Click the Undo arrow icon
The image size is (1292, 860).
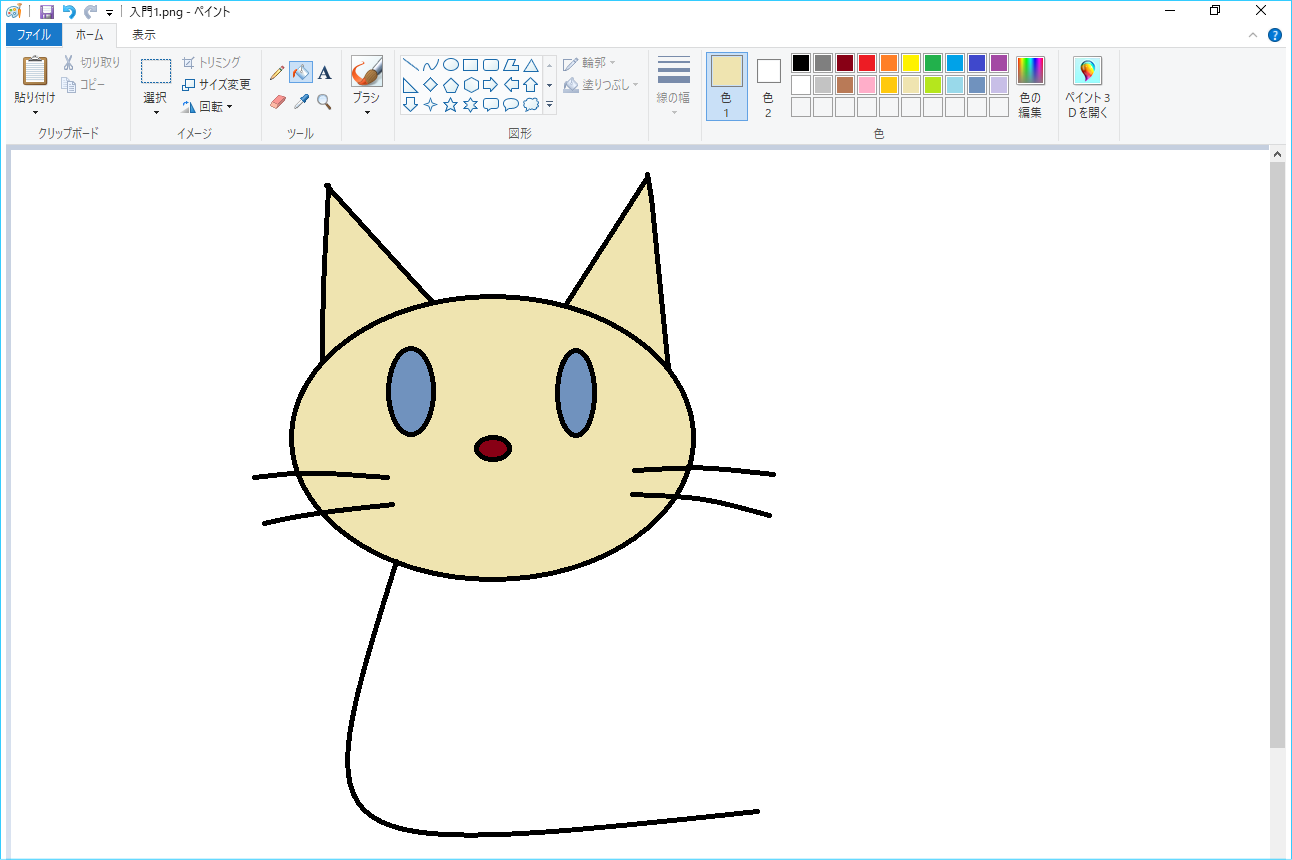(69, 12)
